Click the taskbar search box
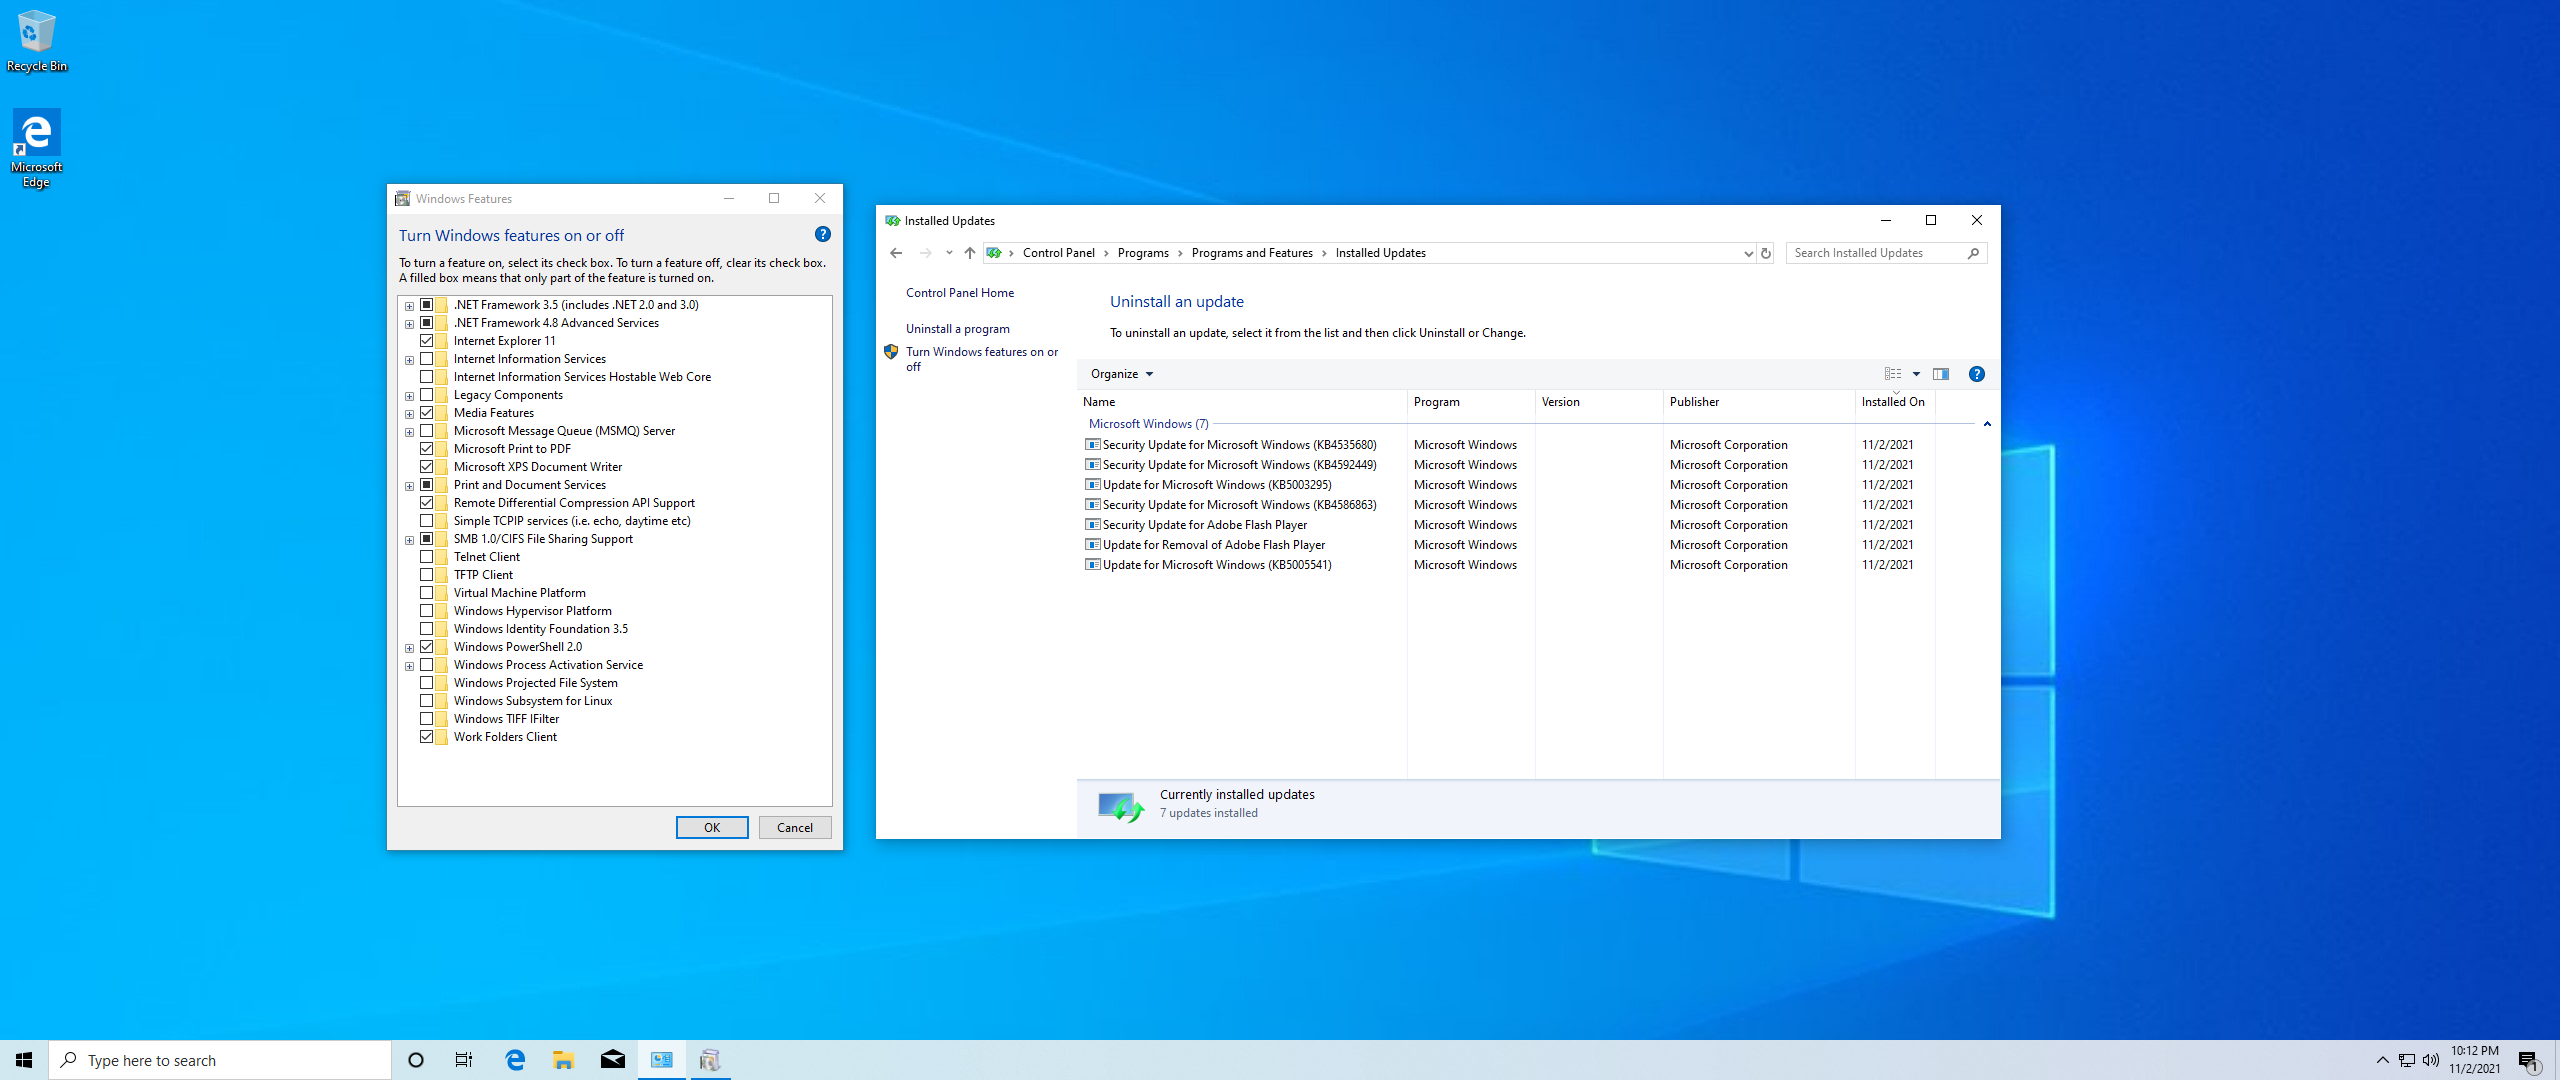 click(x=220, y=1060)
